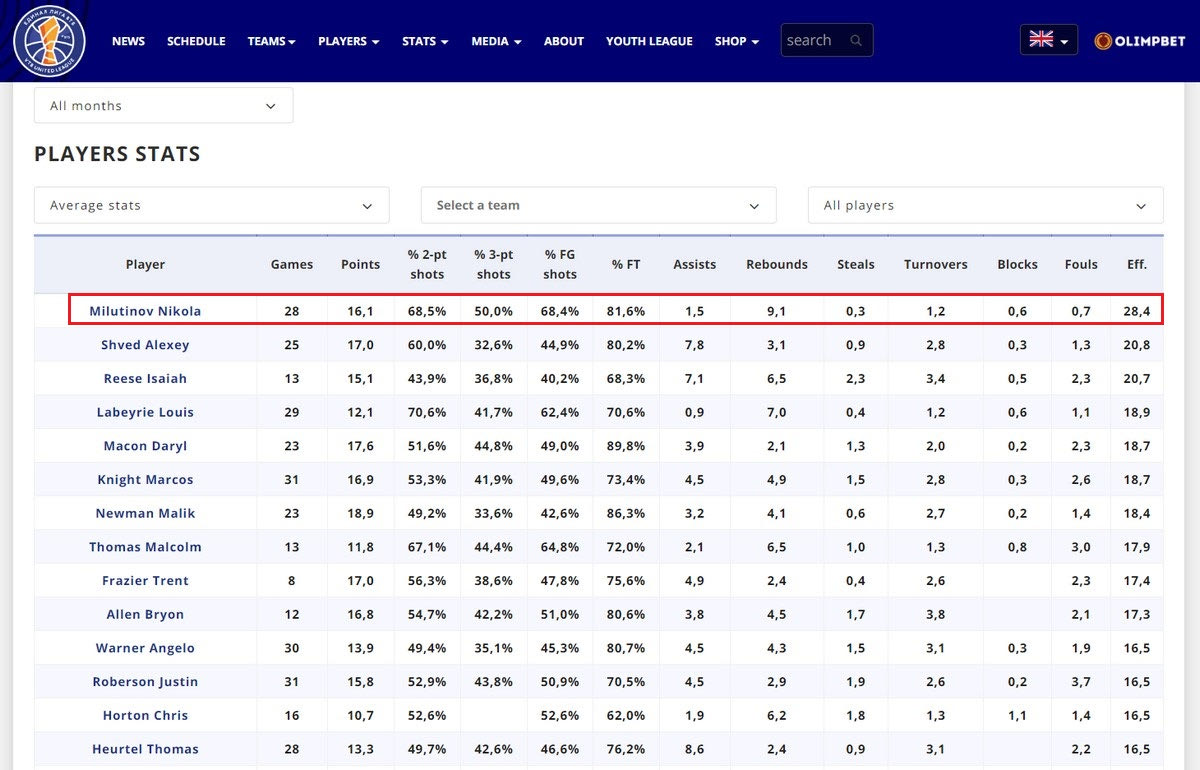
Task: Click the VTB United League logo
Action: pyautogui.click(x=49, y=41)
